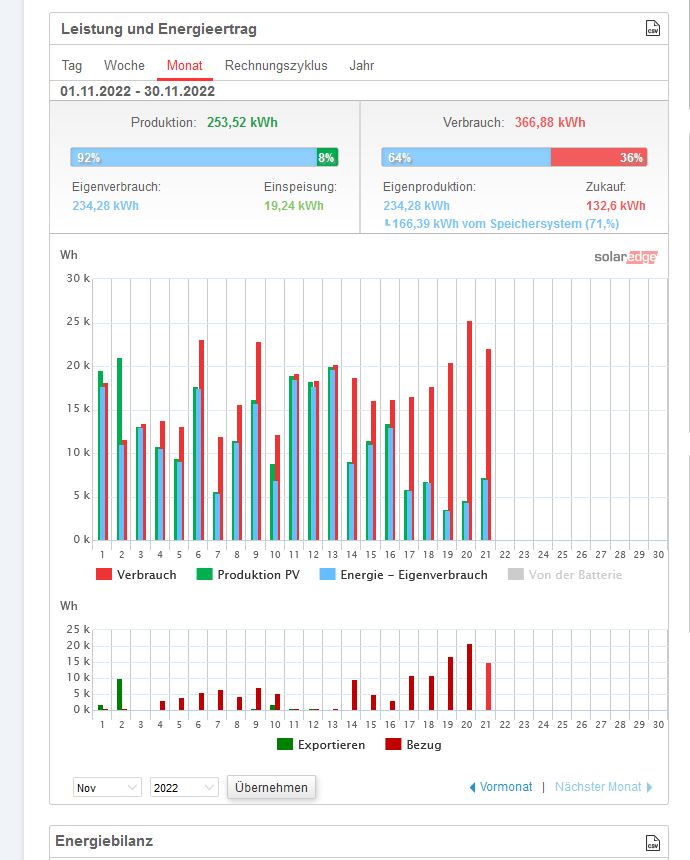Switch to the Tag tab
The image size is (690, 860).
coord(72,65)
